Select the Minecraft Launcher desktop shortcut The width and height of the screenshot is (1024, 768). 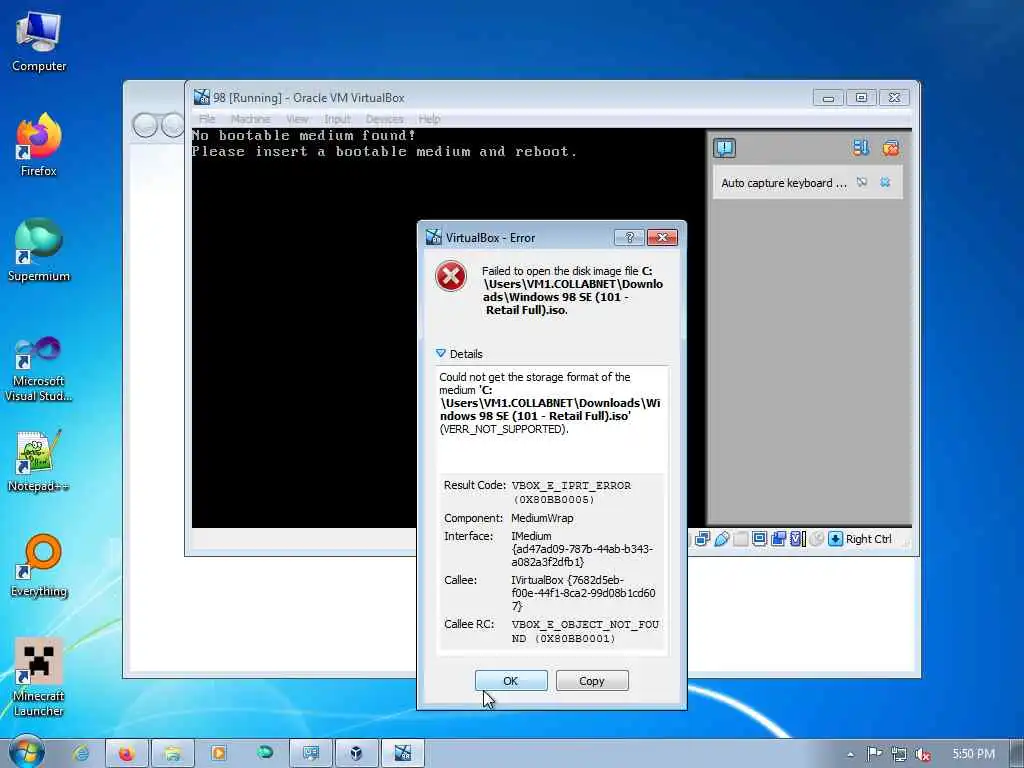(39, 678)
